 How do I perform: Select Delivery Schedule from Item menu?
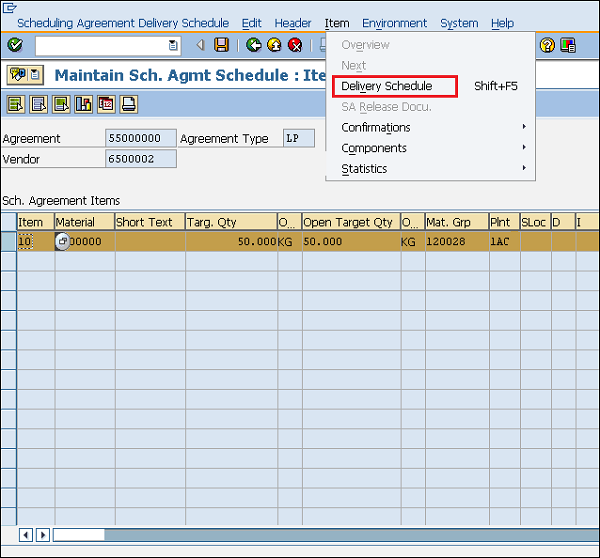pos(387,87)
